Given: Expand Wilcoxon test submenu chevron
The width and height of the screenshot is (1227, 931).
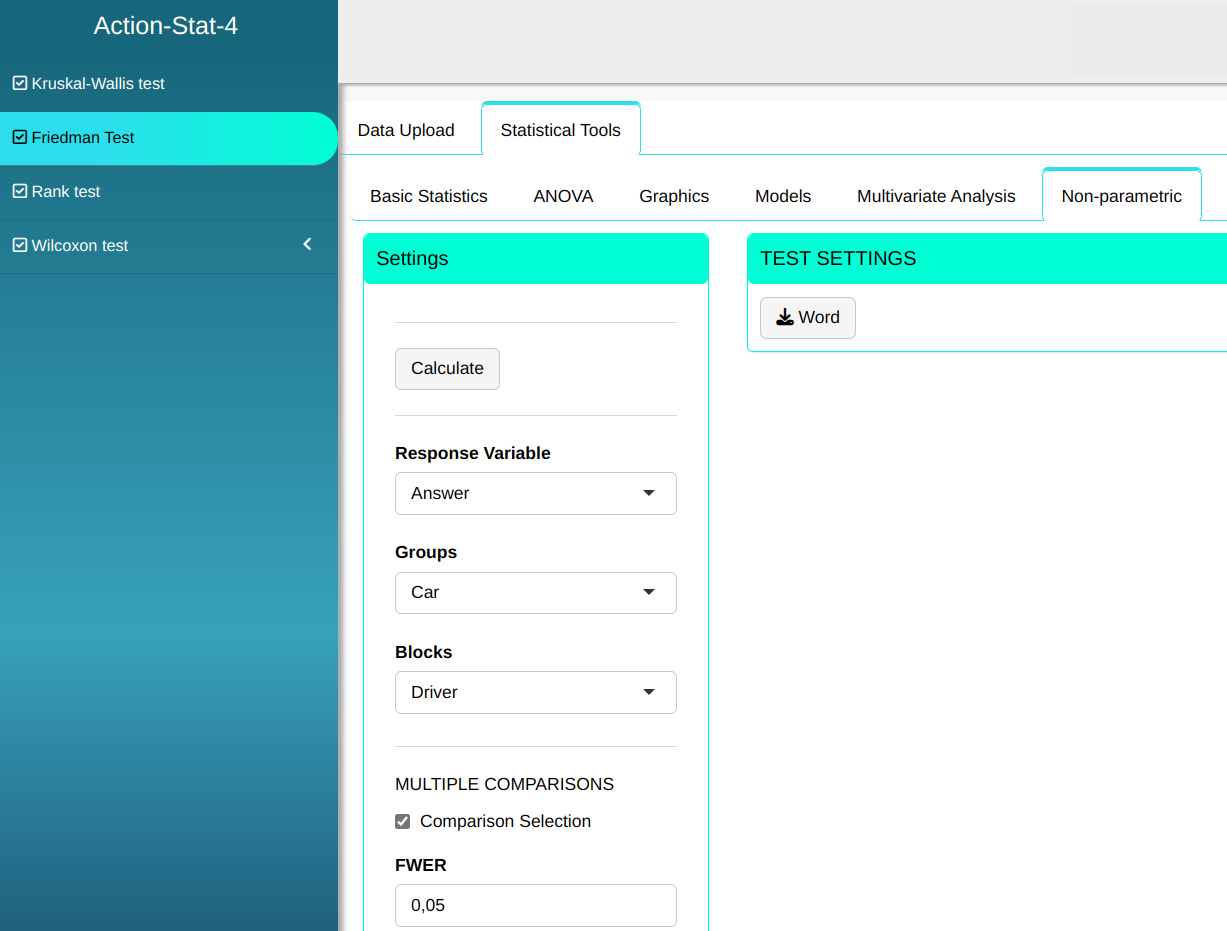Looking at the screenshot, I should pos(308,245).
